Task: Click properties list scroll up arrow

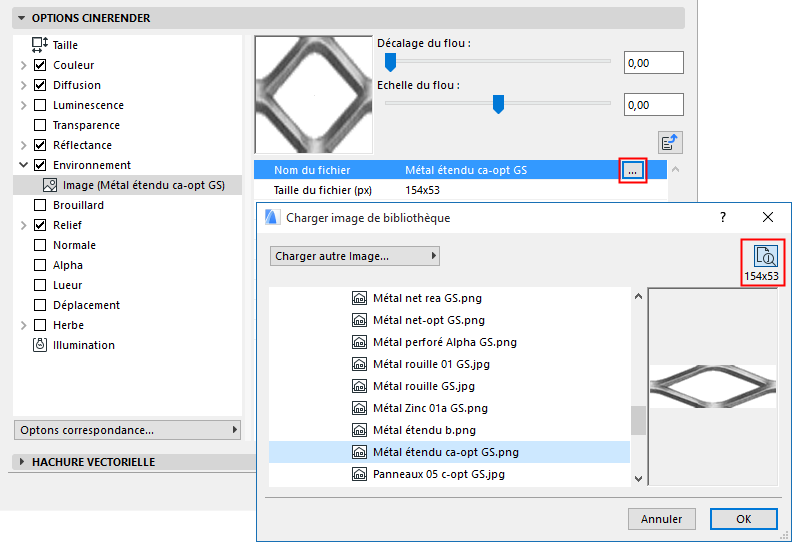Action: 675,170
